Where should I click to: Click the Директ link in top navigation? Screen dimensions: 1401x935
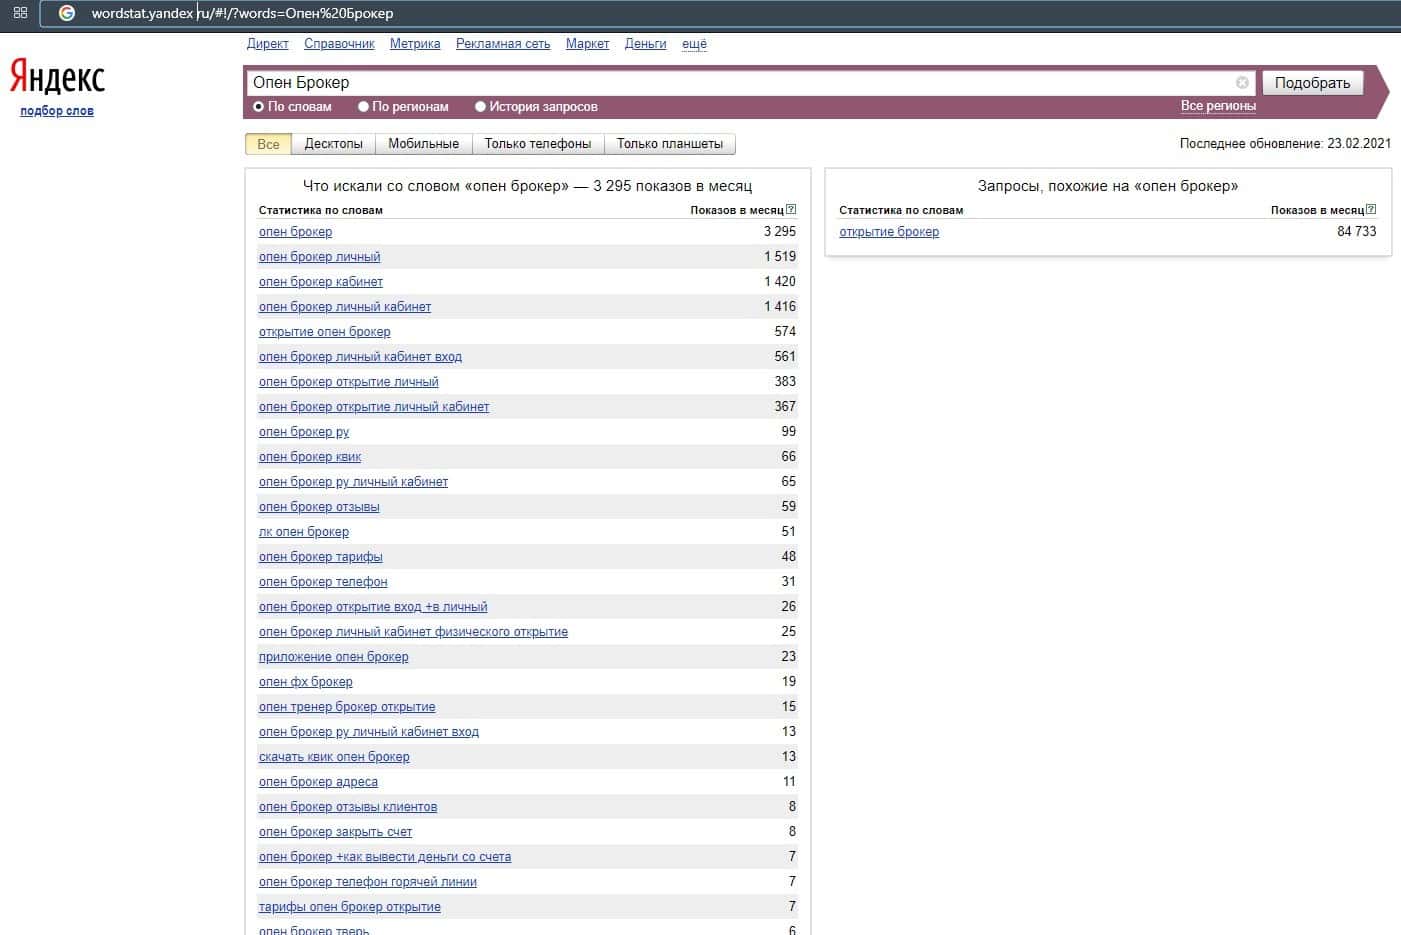(x=267, y=44)
